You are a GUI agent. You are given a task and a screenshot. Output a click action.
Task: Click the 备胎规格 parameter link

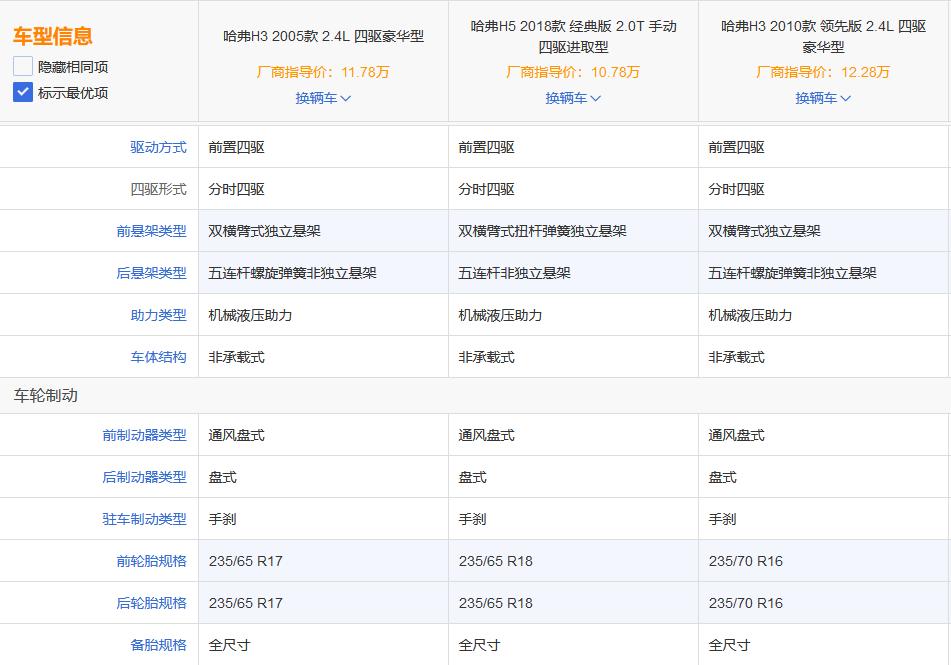pos(160,645)
